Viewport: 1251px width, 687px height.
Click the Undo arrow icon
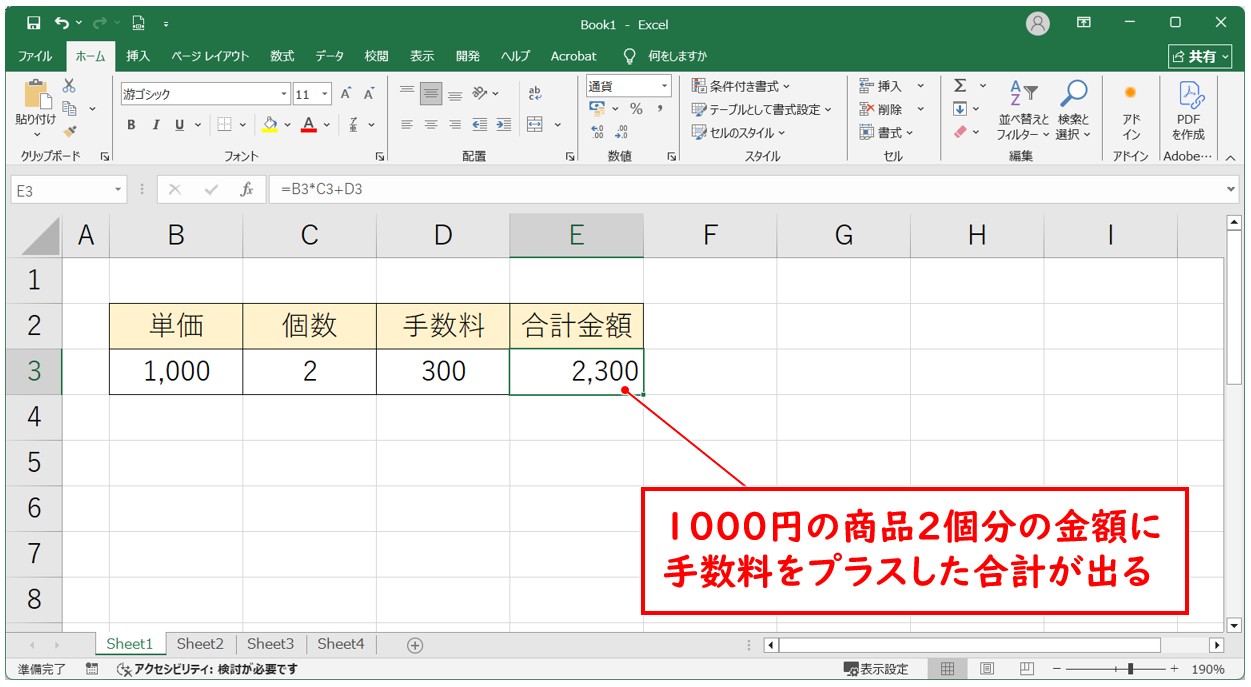(x=63, y=23)
